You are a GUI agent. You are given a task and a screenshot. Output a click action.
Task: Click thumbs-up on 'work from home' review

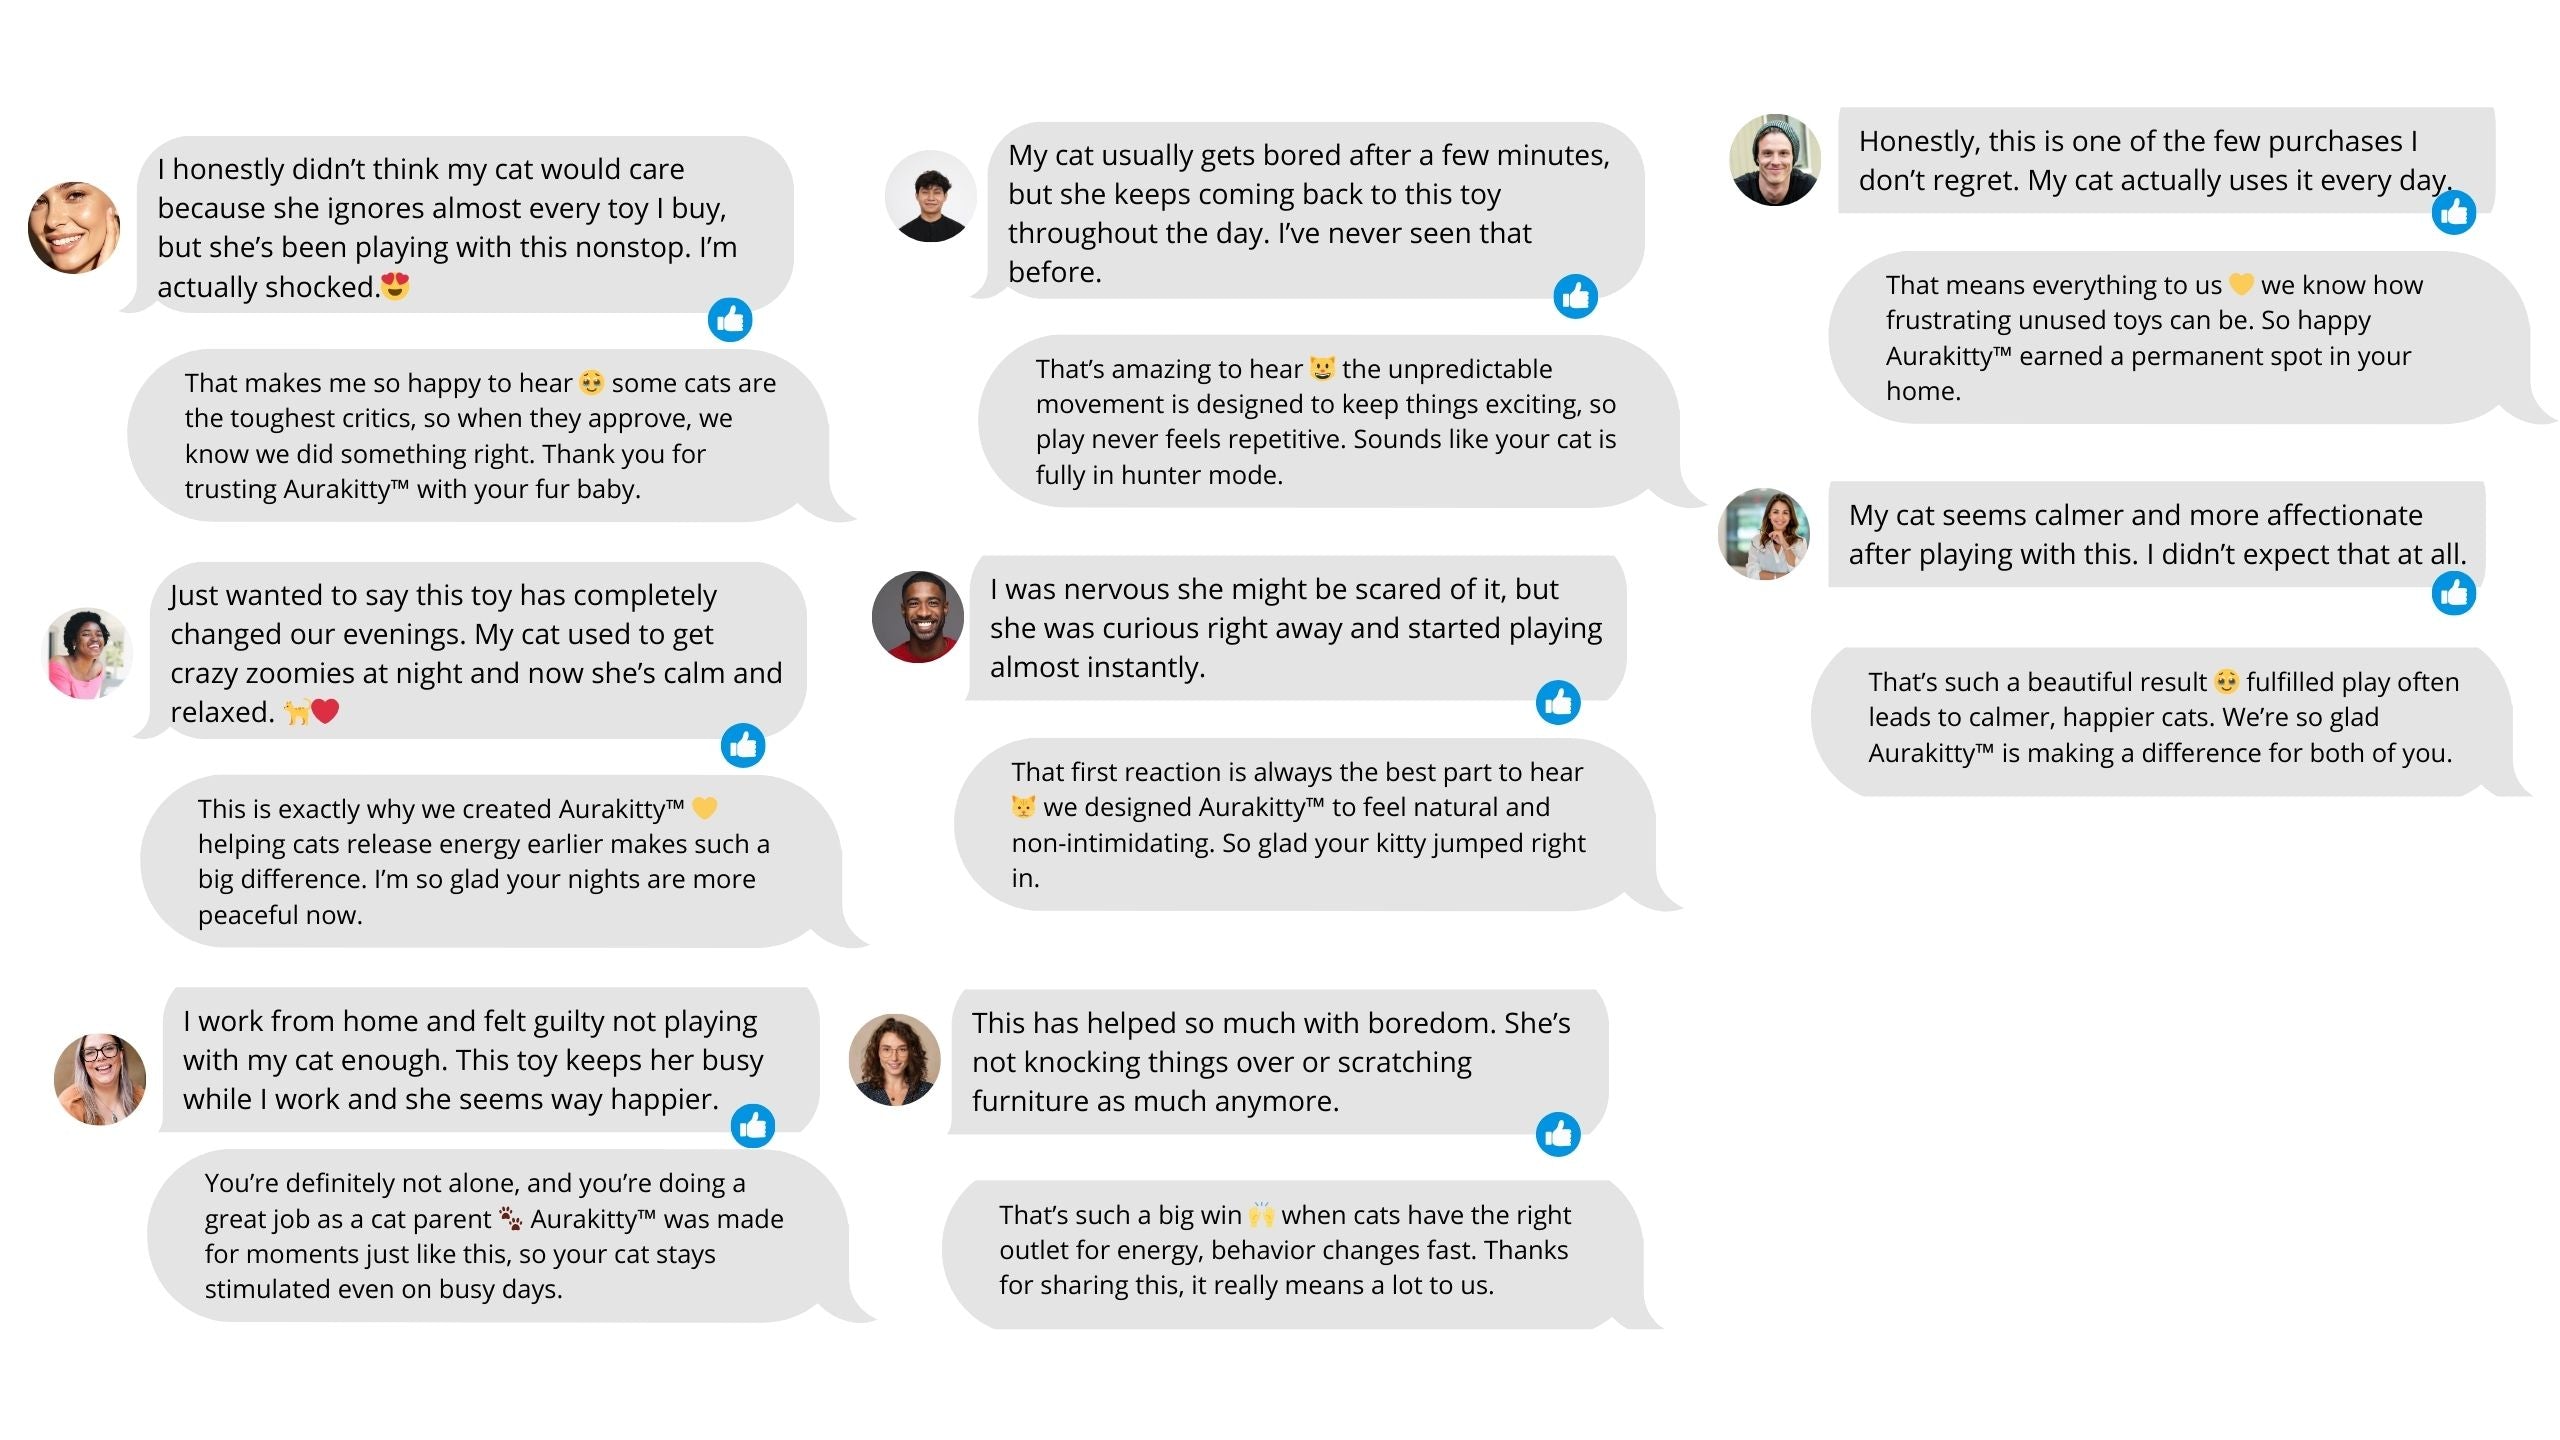[753, 1126]
